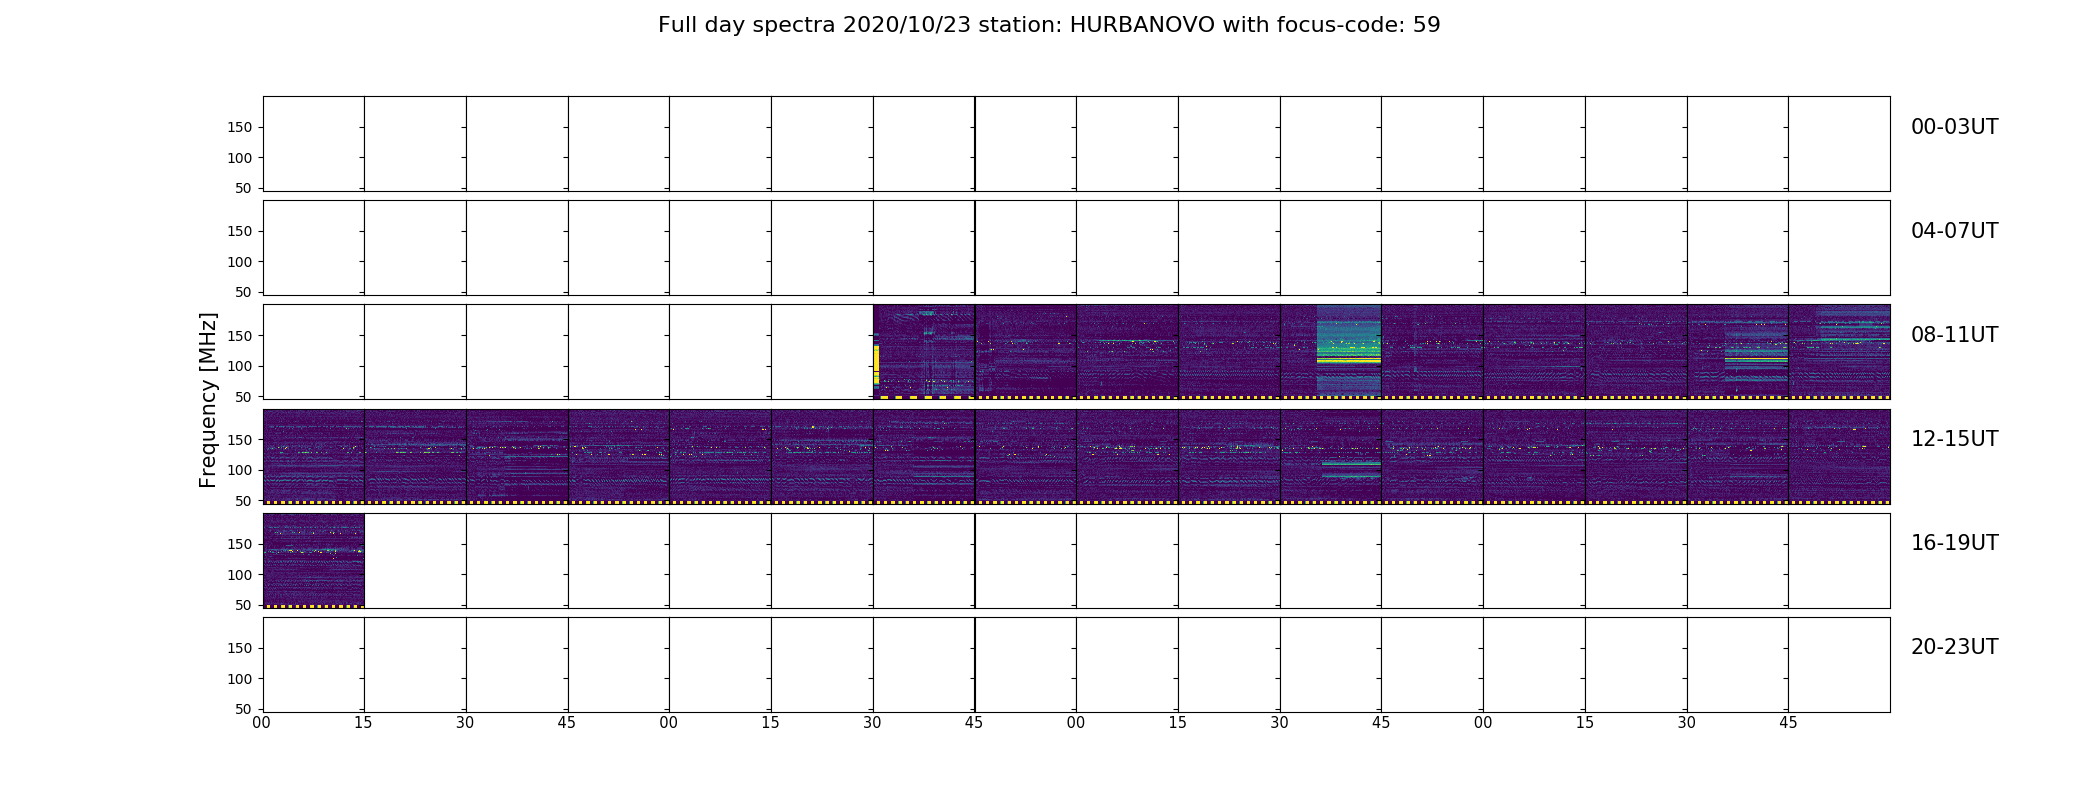This screenshot has height=800, width=2100.
Task: Click the bright yellow horizontal band in the 08-11UT row
Action: 1348,359
